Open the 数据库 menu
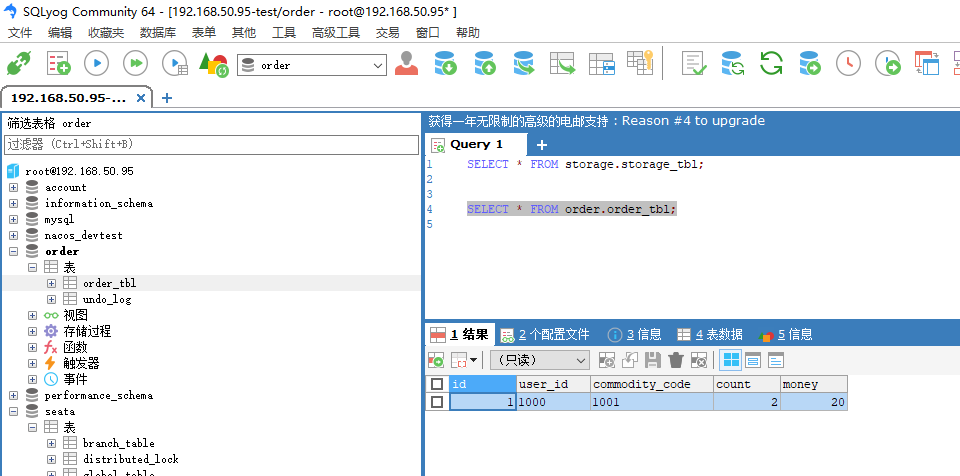 (158, 33)
